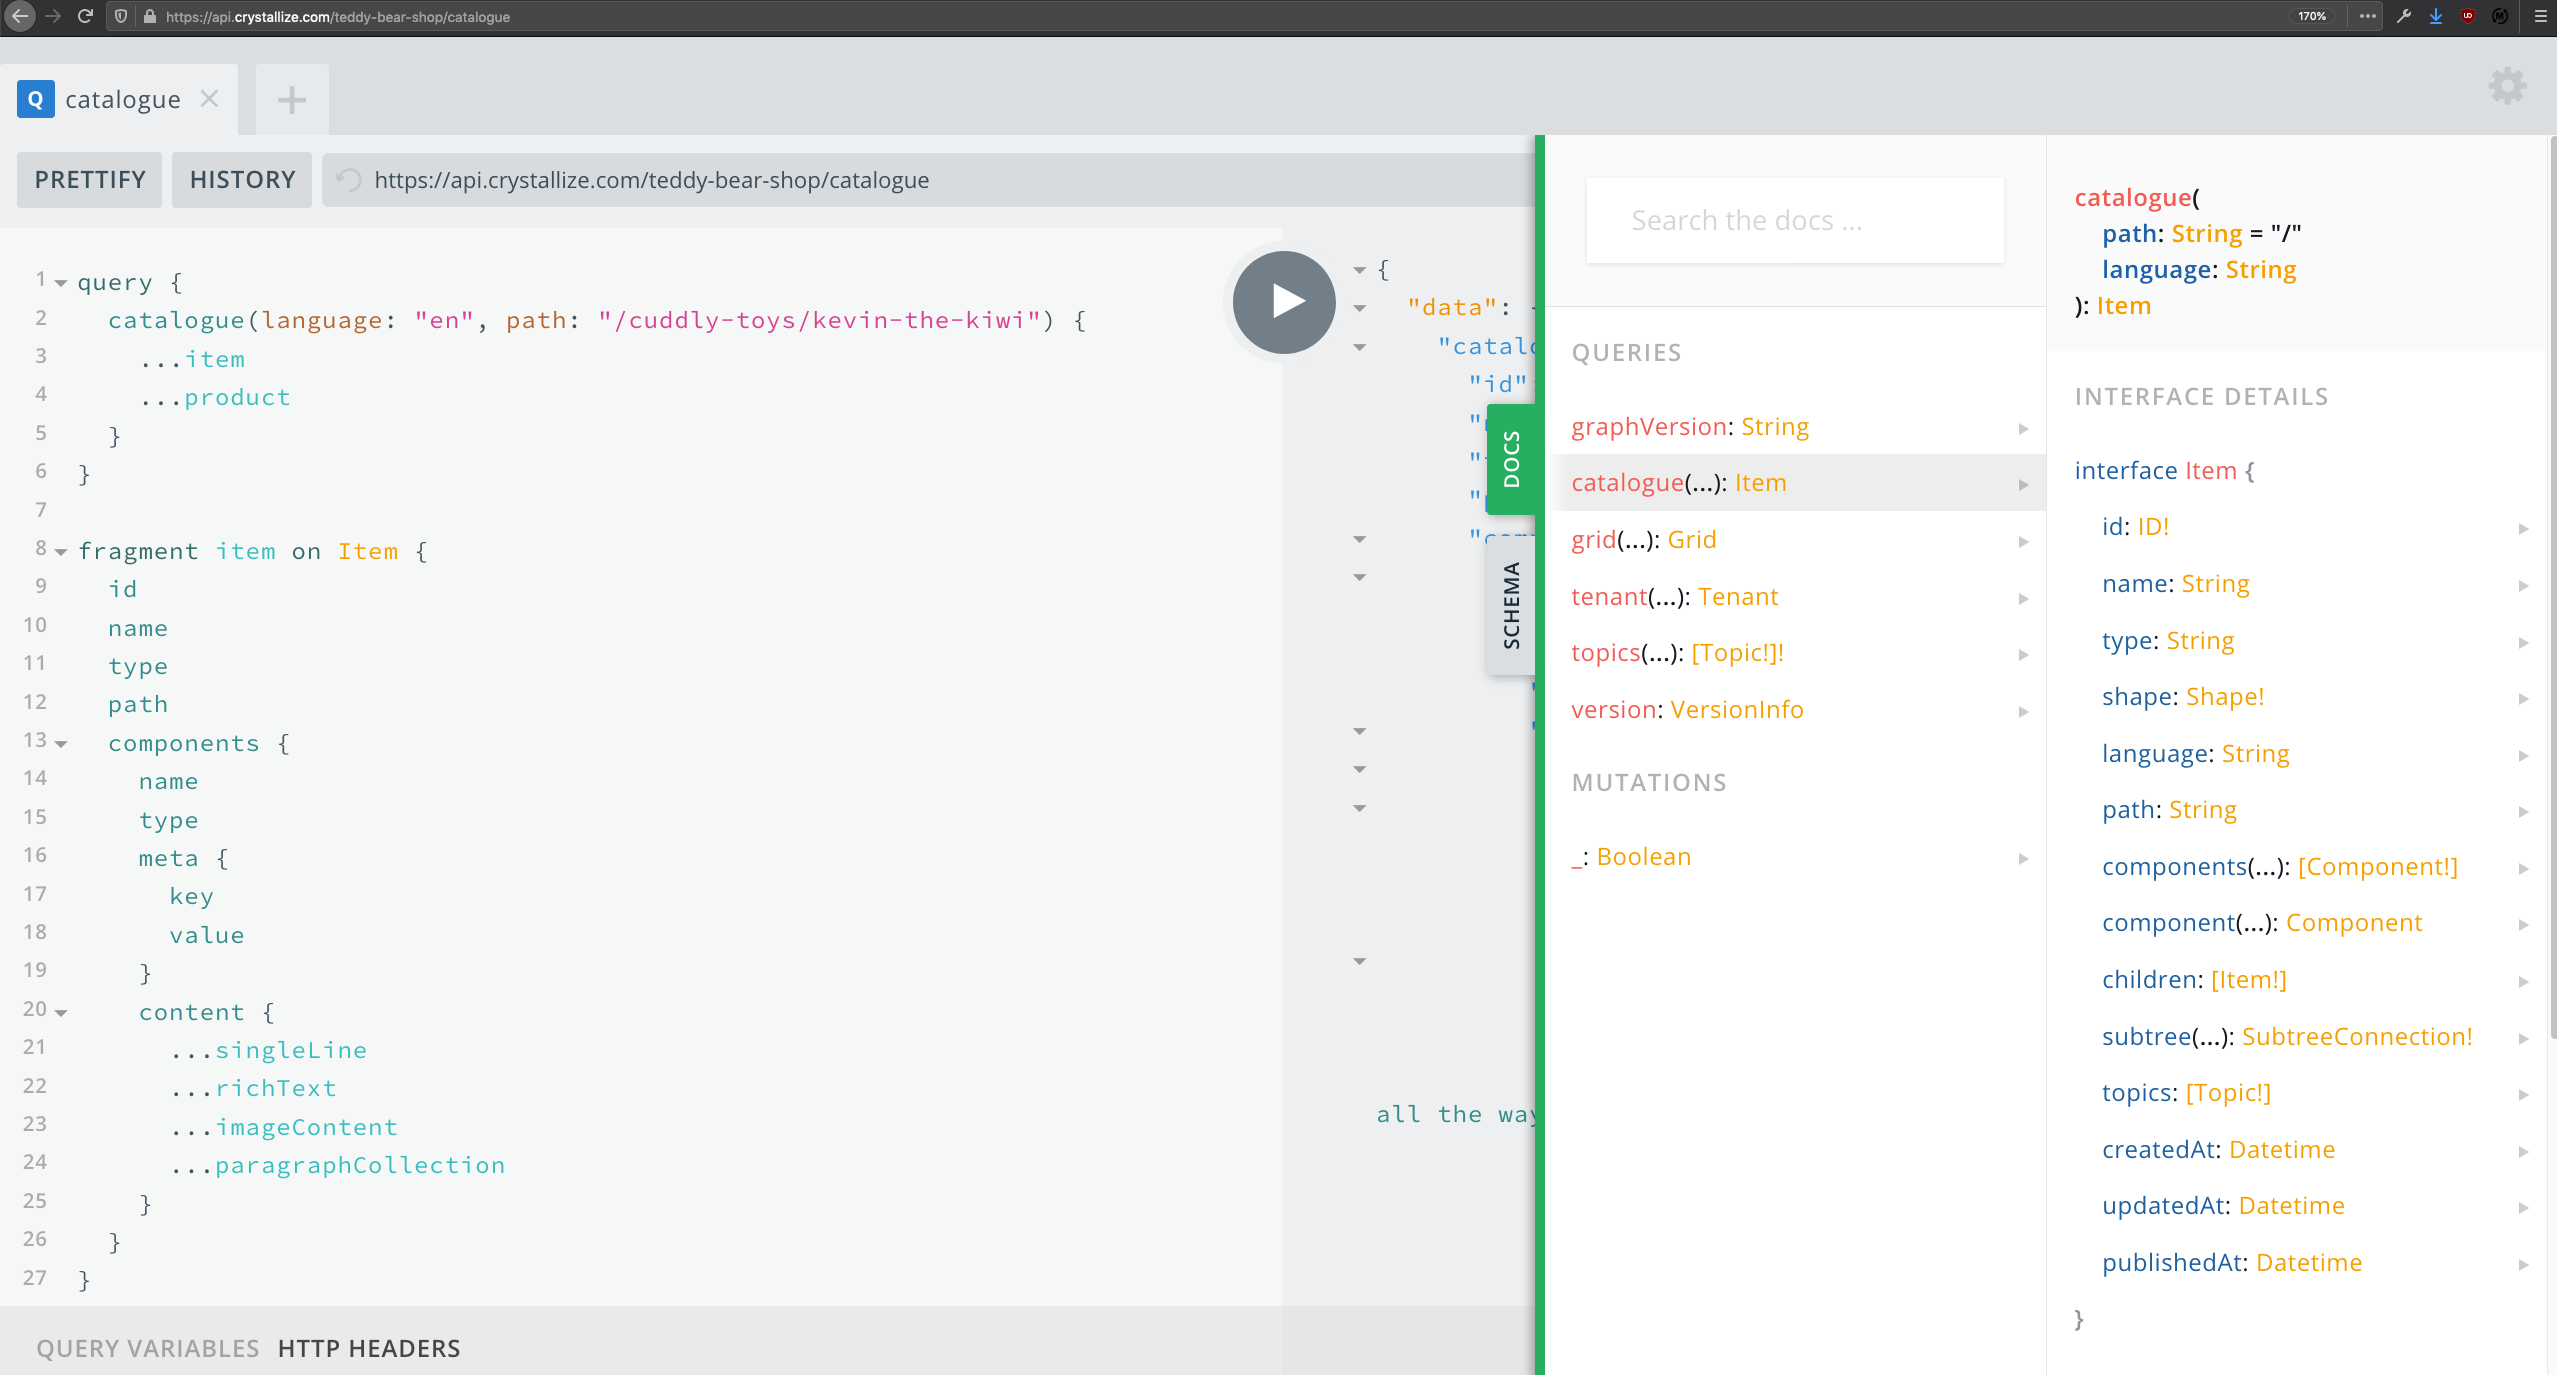The width and height of the screenshot is (2557, 1375).
Task: Click Item type in interface header
Action: (2210, 471)
